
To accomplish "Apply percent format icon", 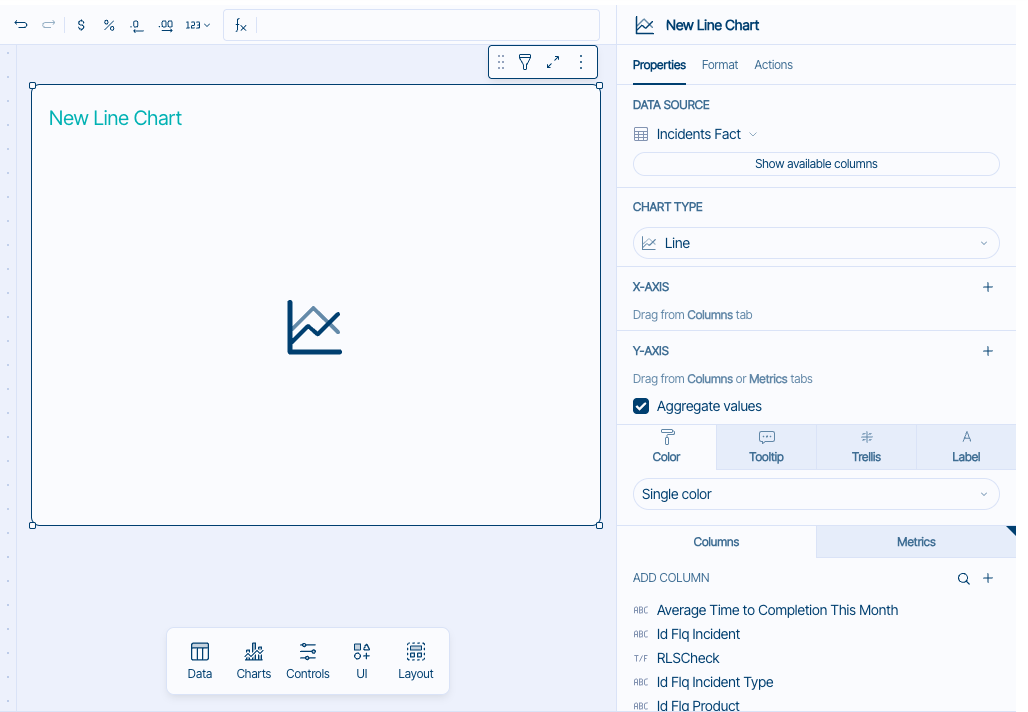I will pyautogui.click(x=109, y=25).
